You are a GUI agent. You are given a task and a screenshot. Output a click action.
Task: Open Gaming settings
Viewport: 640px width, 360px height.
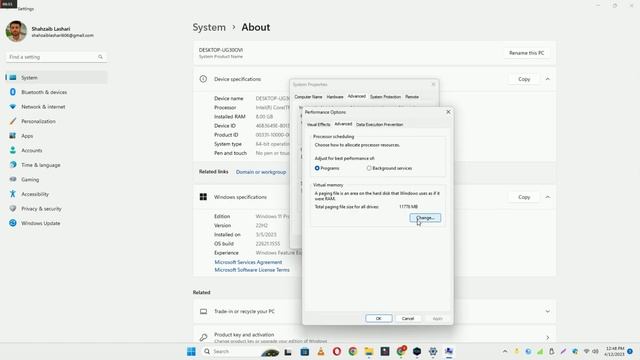(x=56, y=180)
